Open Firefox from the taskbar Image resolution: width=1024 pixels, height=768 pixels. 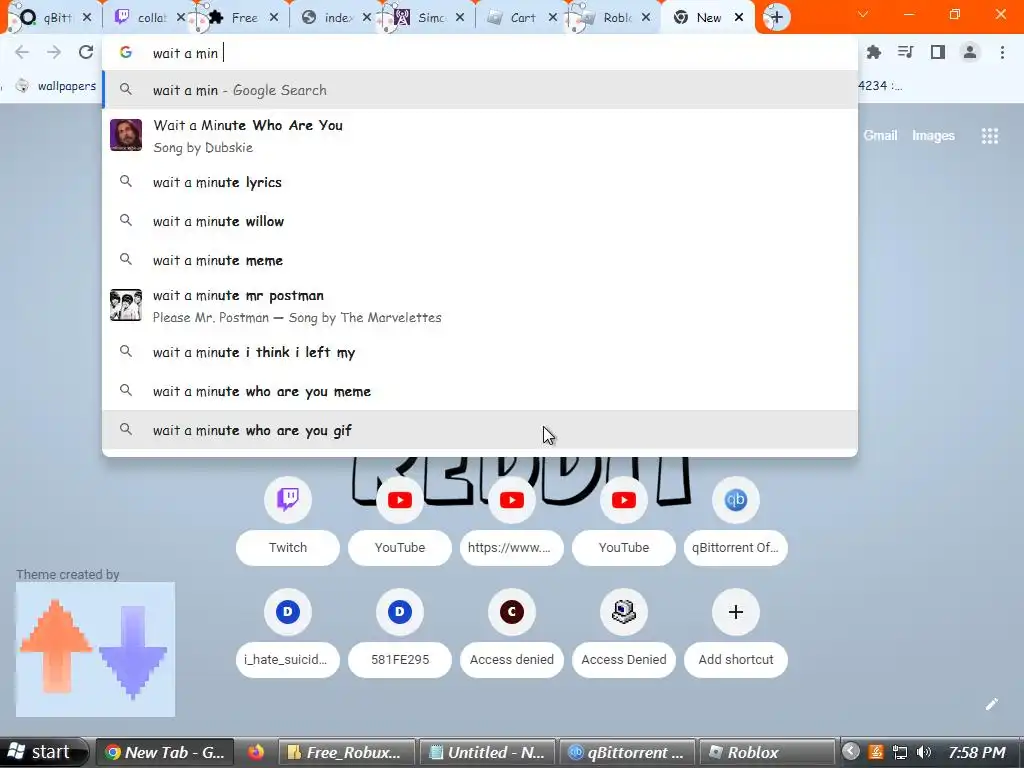pos(256,752)
